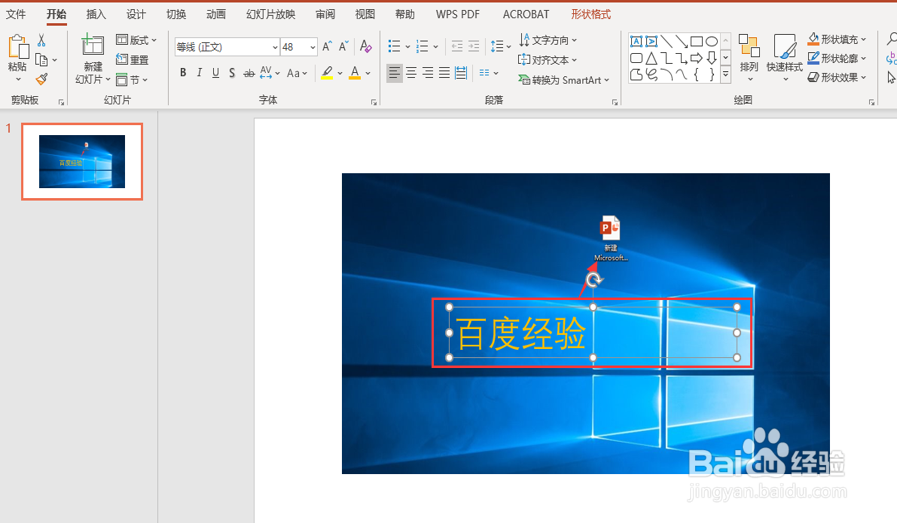The height and width of the screenshot is (523, 897).
Task: Open Change Case Aa dropdown
Action: pos(297,73)
